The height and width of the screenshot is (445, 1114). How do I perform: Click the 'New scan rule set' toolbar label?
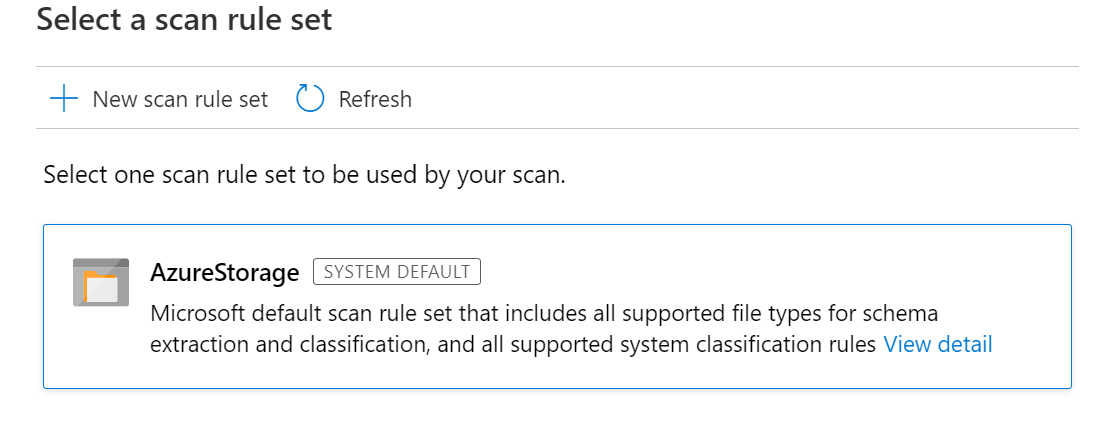(180, 99)
